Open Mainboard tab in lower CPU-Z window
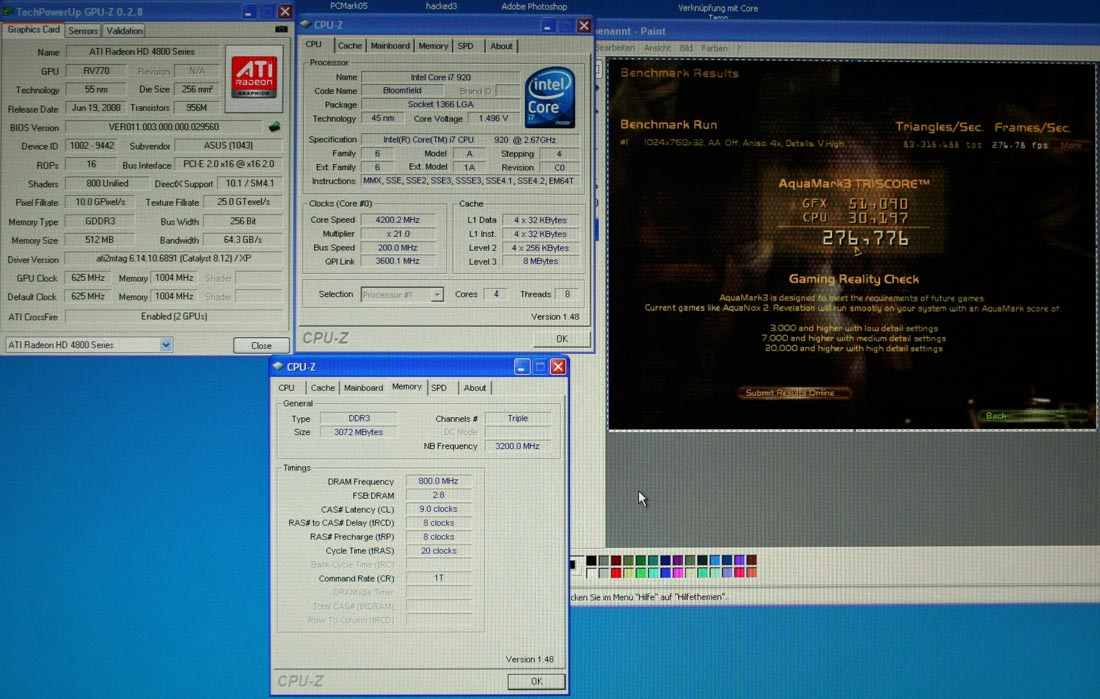The image size is (1100, 699). (363, 387)
